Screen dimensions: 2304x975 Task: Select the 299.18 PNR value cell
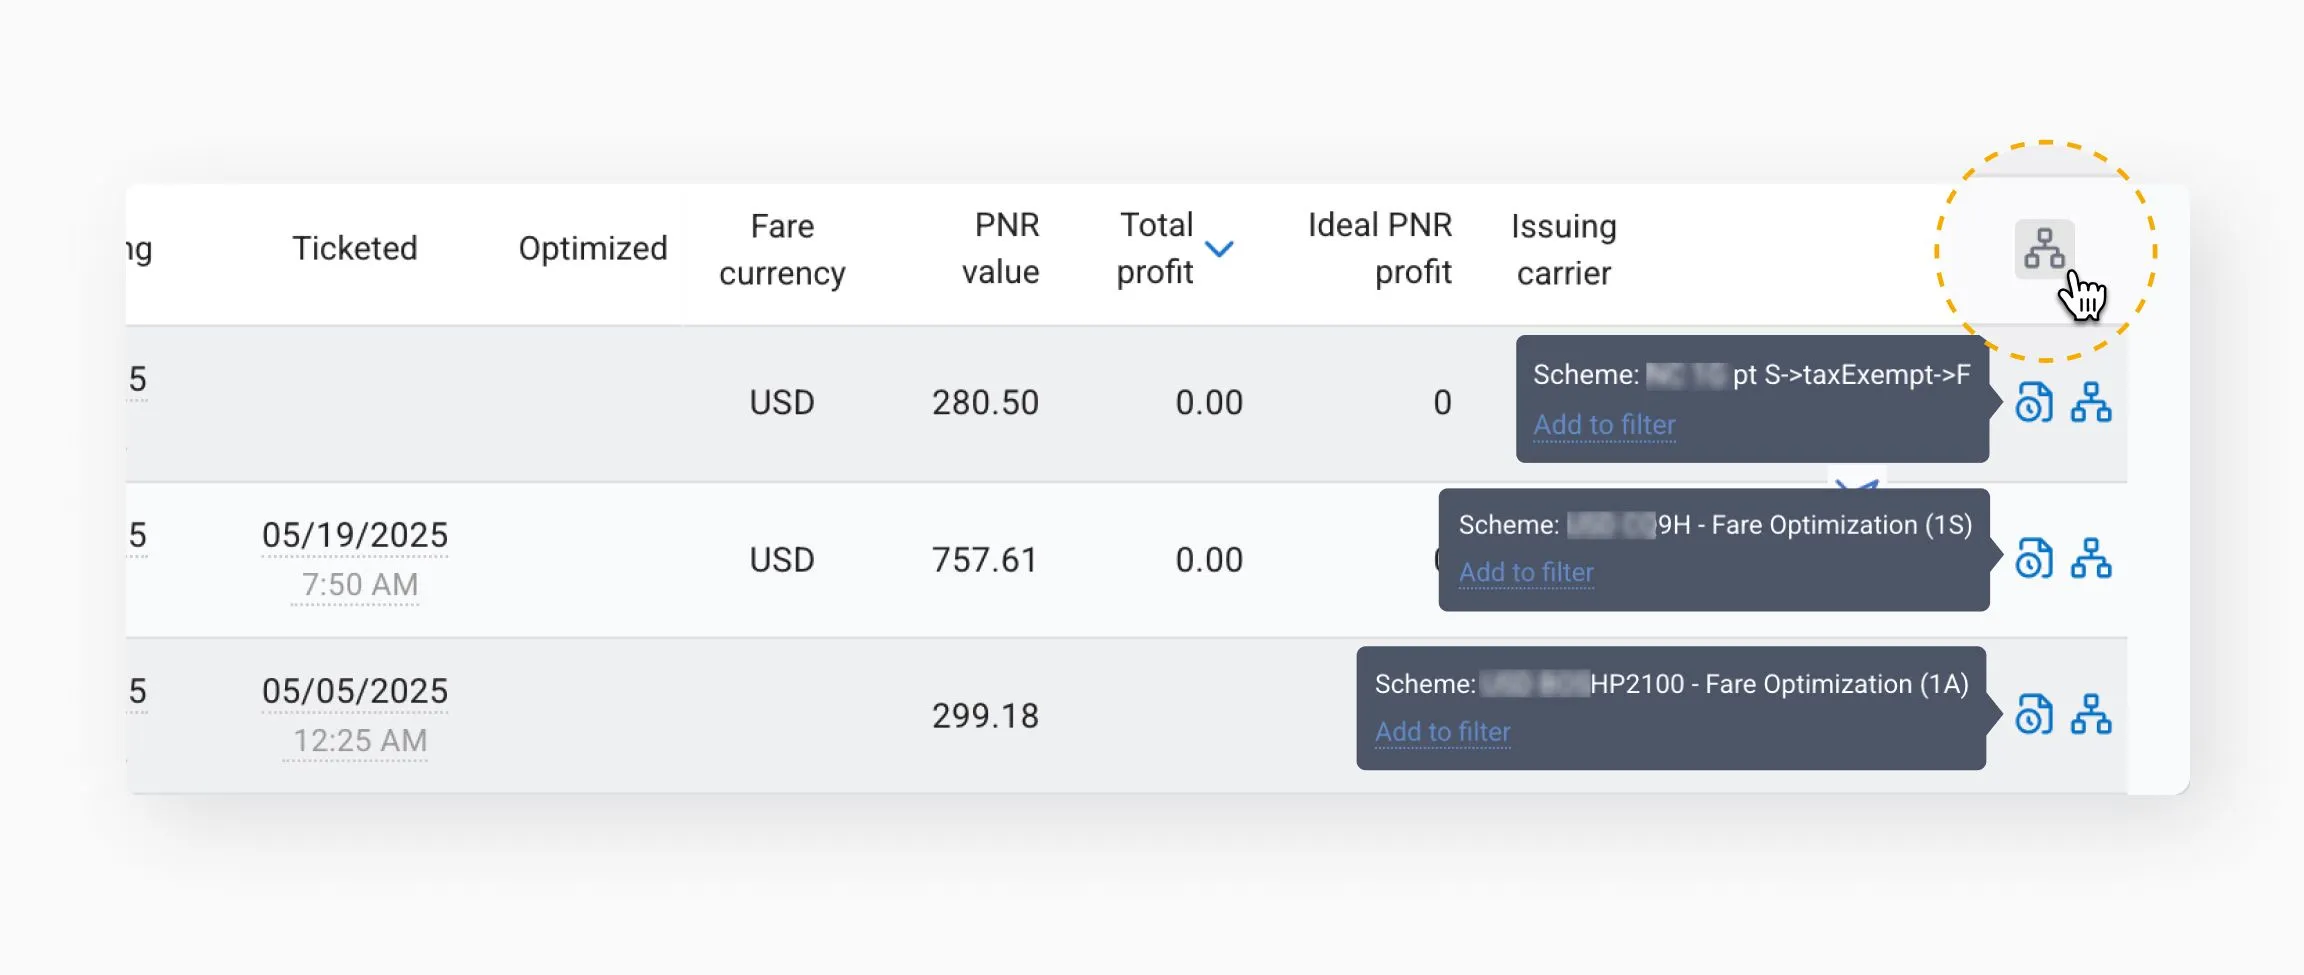[985, 716]
